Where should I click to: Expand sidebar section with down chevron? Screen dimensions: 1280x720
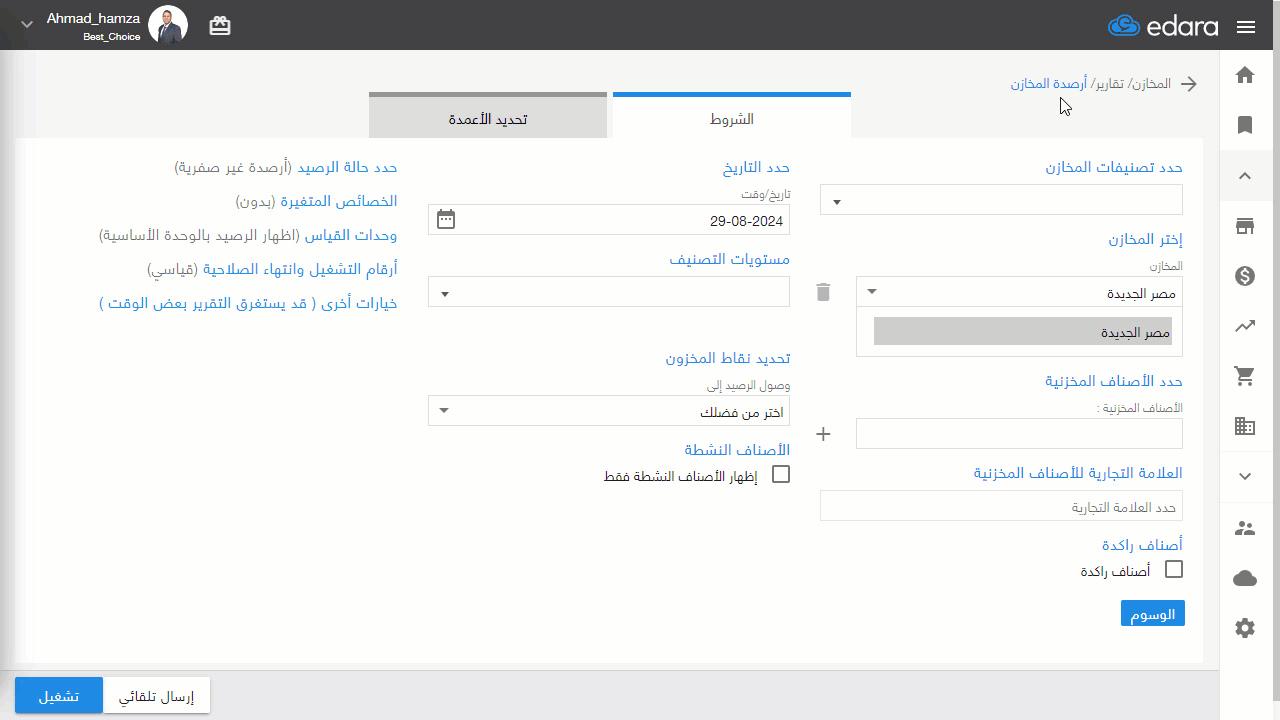pyautogui.click(x=1245, y=477)
